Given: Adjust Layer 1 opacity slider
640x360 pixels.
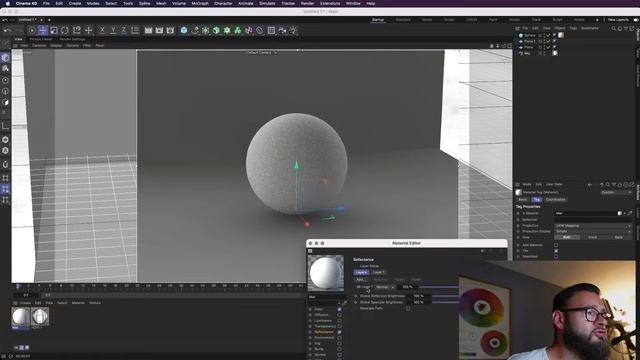Looking at the screenshot, I should click(439, 287).
